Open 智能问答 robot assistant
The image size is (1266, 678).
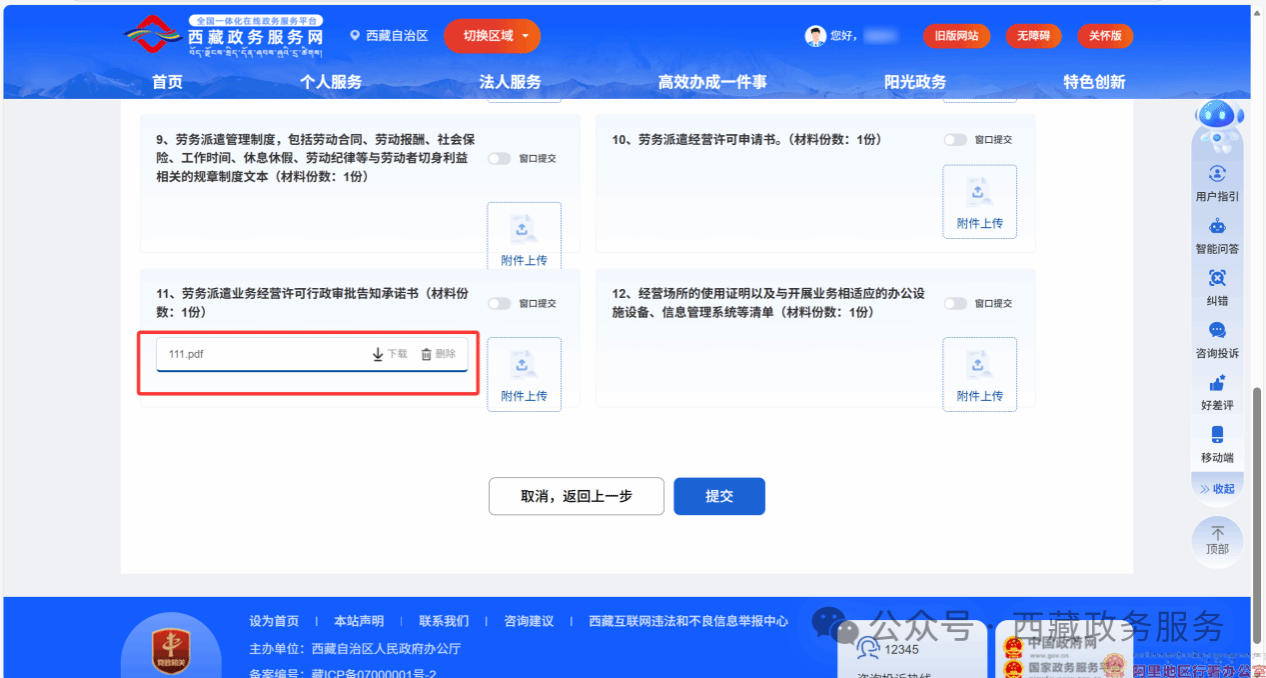[1217, 227]
